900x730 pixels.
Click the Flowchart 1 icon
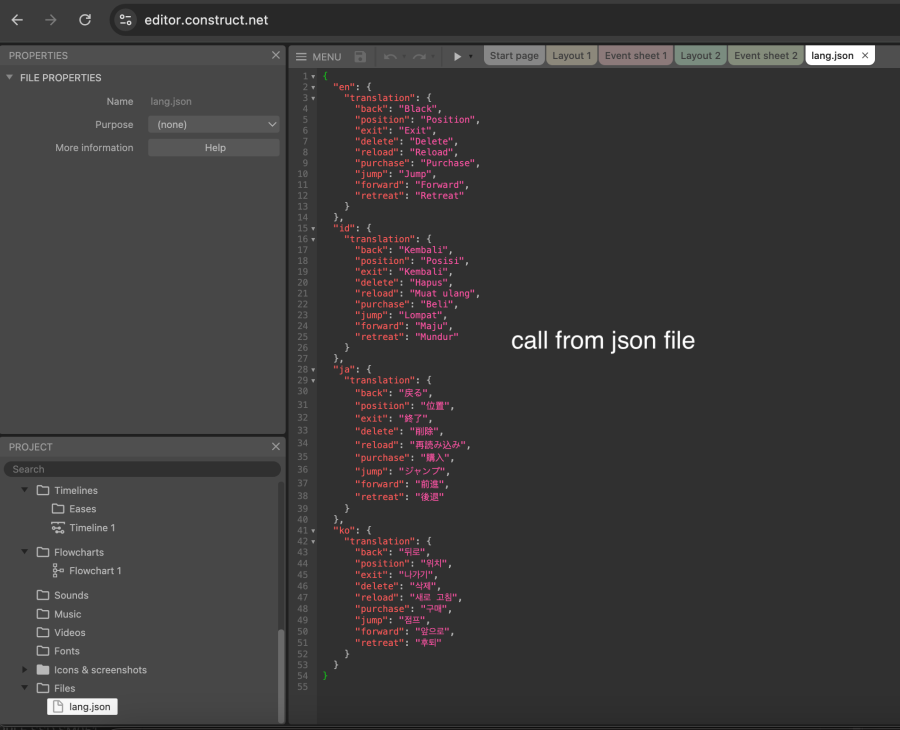[x=58, y=570]
